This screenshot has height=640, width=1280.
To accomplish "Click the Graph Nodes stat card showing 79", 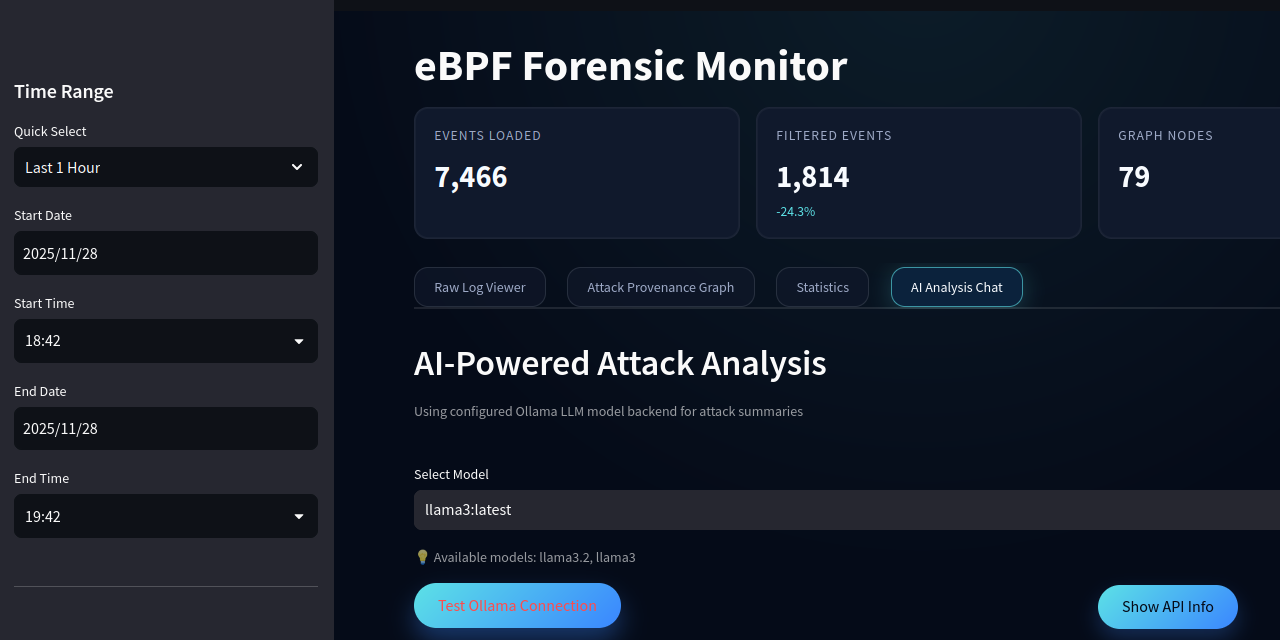I will tap(1190, 172).
